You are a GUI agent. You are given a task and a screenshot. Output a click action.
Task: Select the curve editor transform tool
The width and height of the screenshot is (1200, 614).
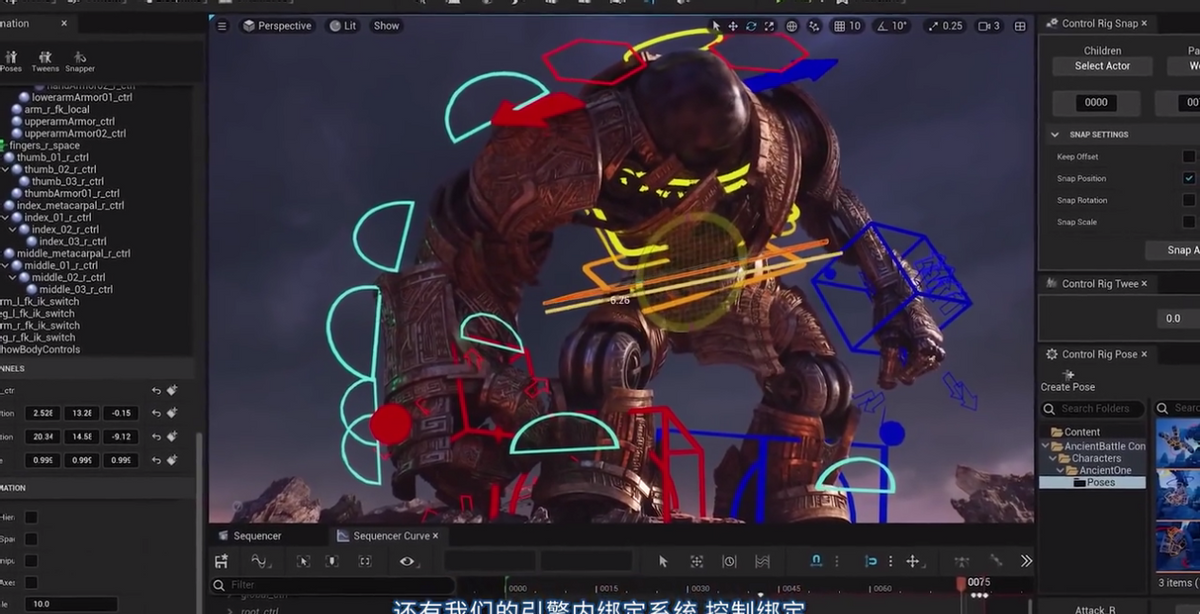pyautogui.click(x=697, y=562)
